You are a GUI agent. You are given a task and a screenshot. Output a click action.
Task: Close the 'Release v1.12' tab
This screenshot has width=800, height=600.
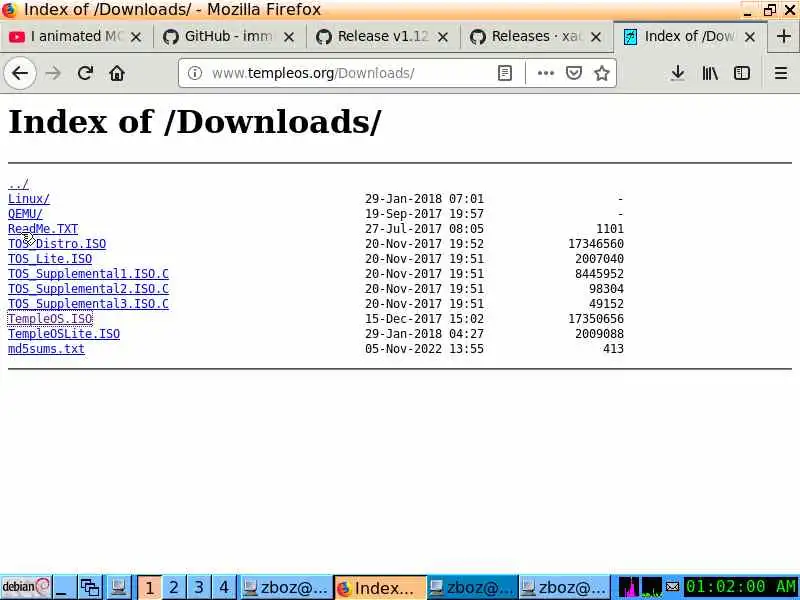(x=443, y=37)
